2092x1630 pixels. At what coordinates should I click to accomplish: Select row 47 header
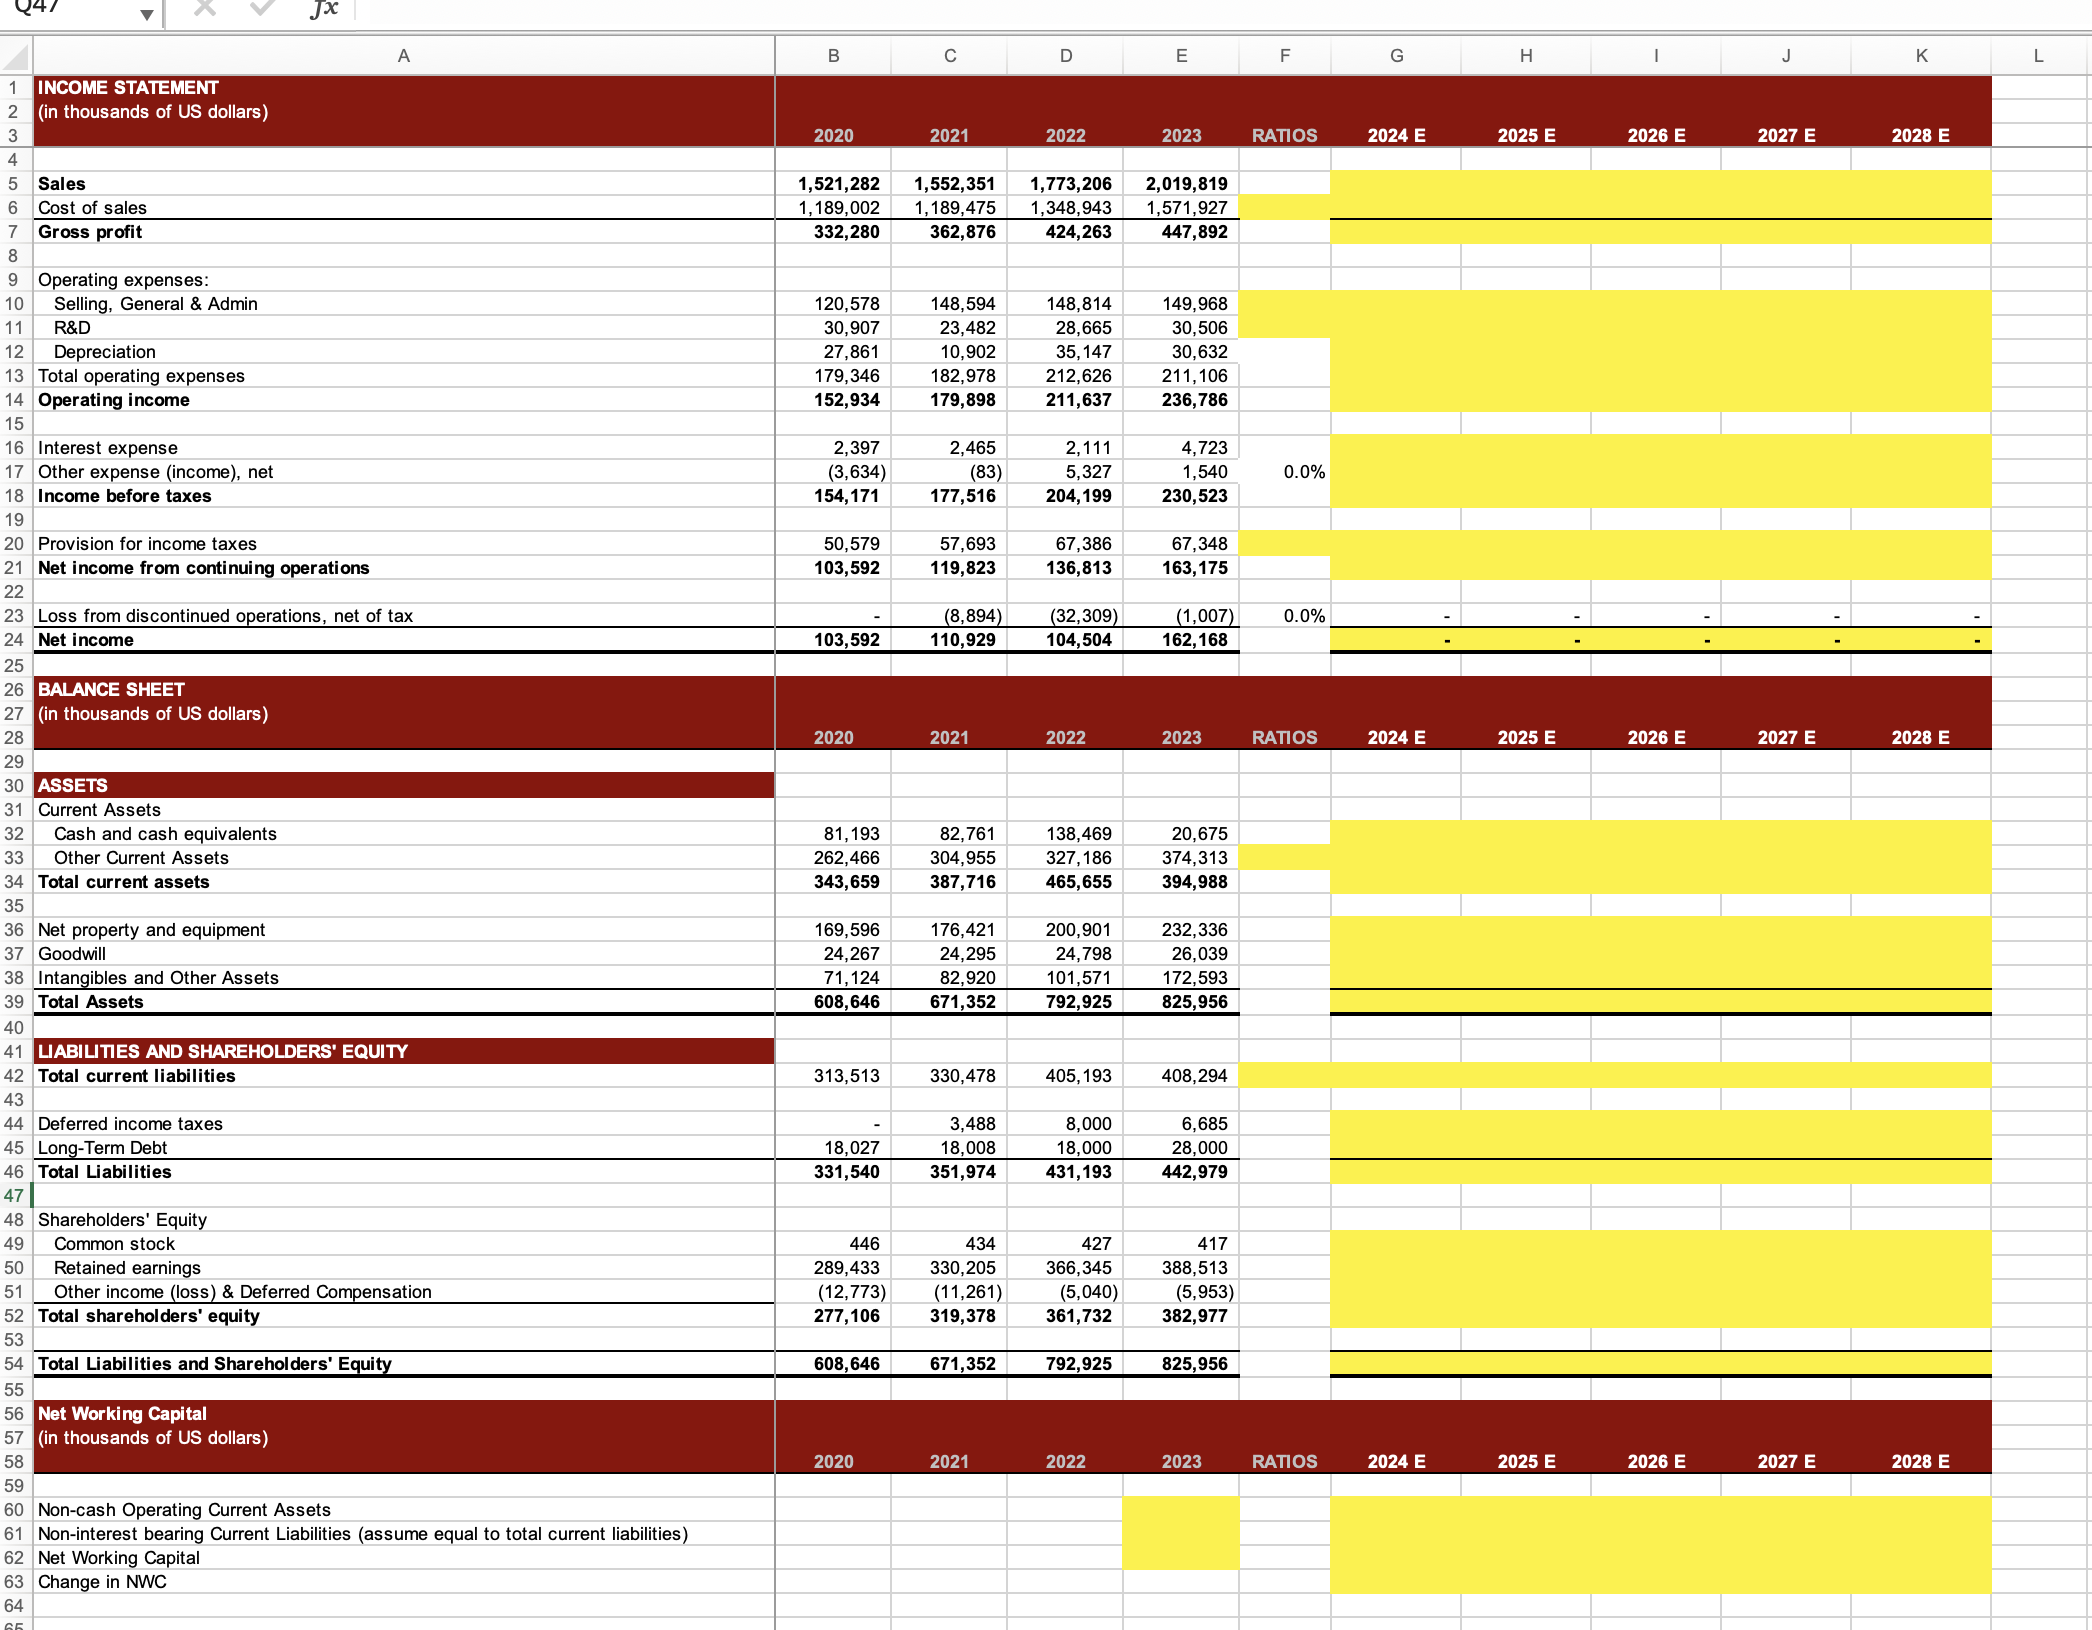click(14, 1195)
